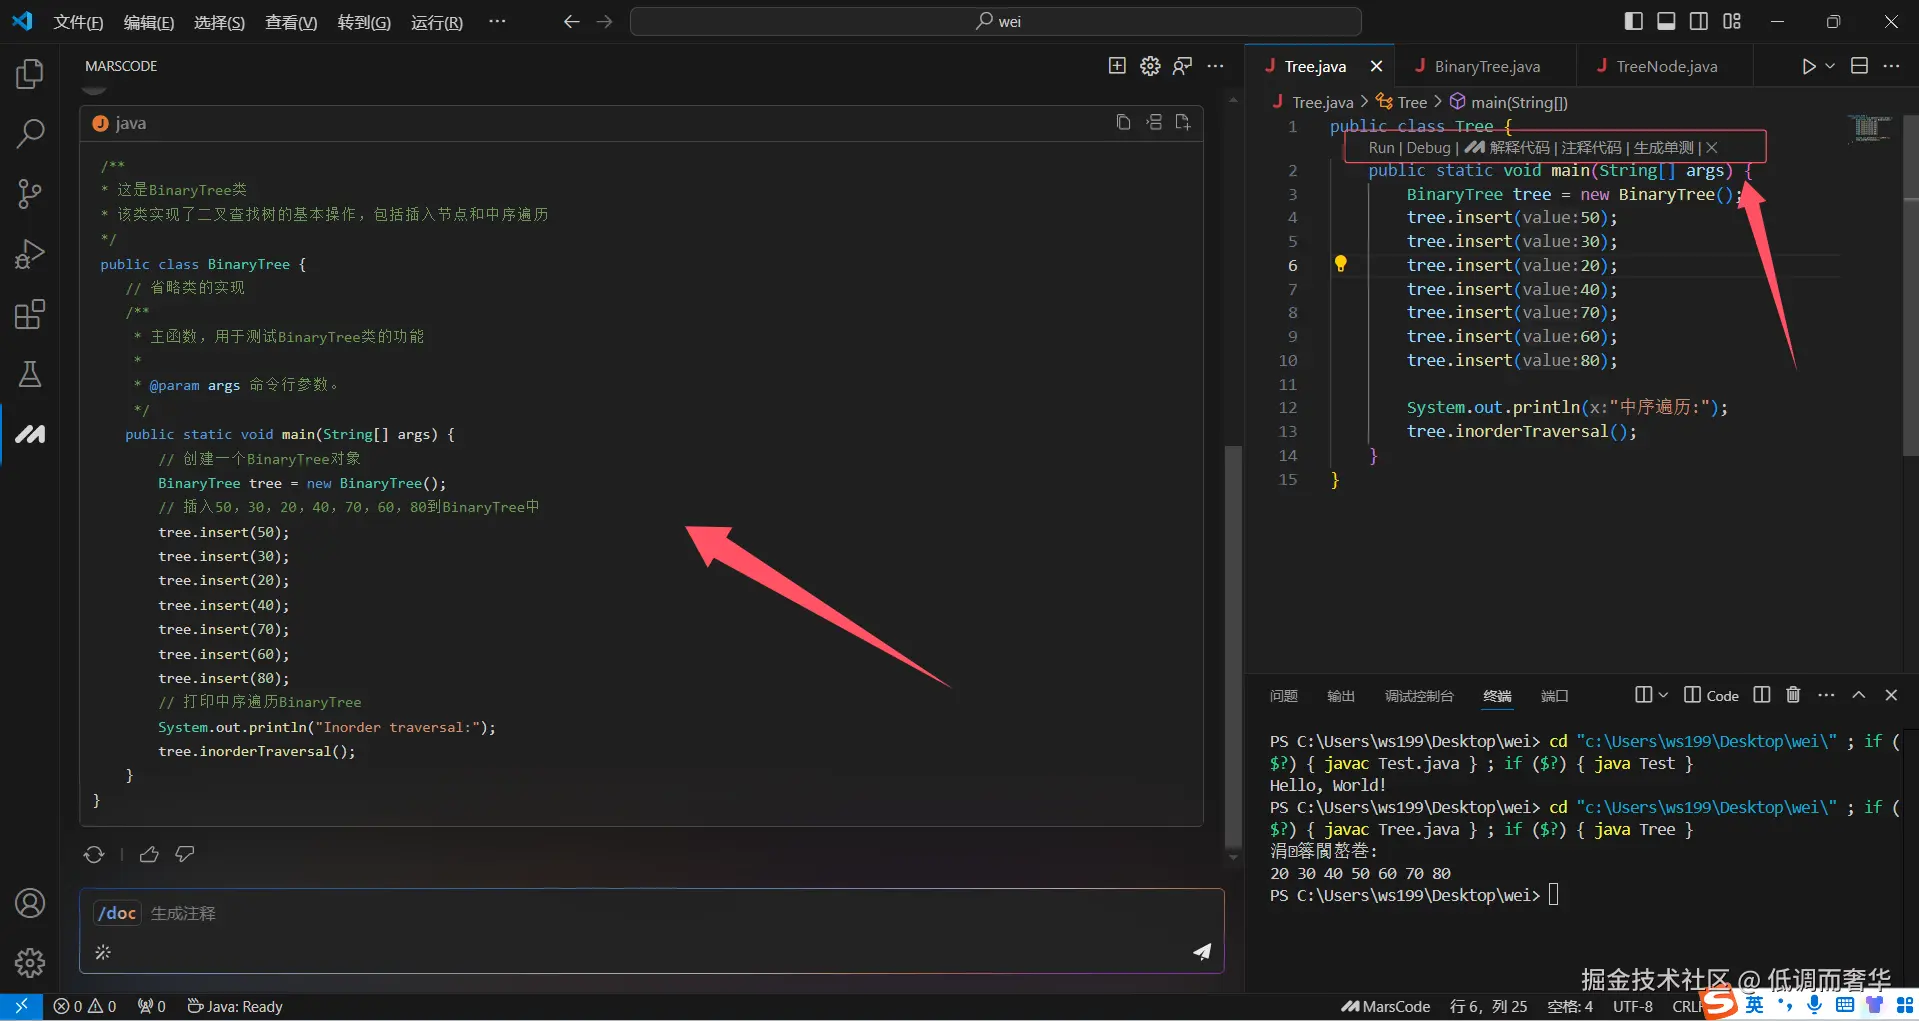This screenshot has width=1919, height=1021.
Task: Open the Source Control view
Action: click(x=30, y=193)
